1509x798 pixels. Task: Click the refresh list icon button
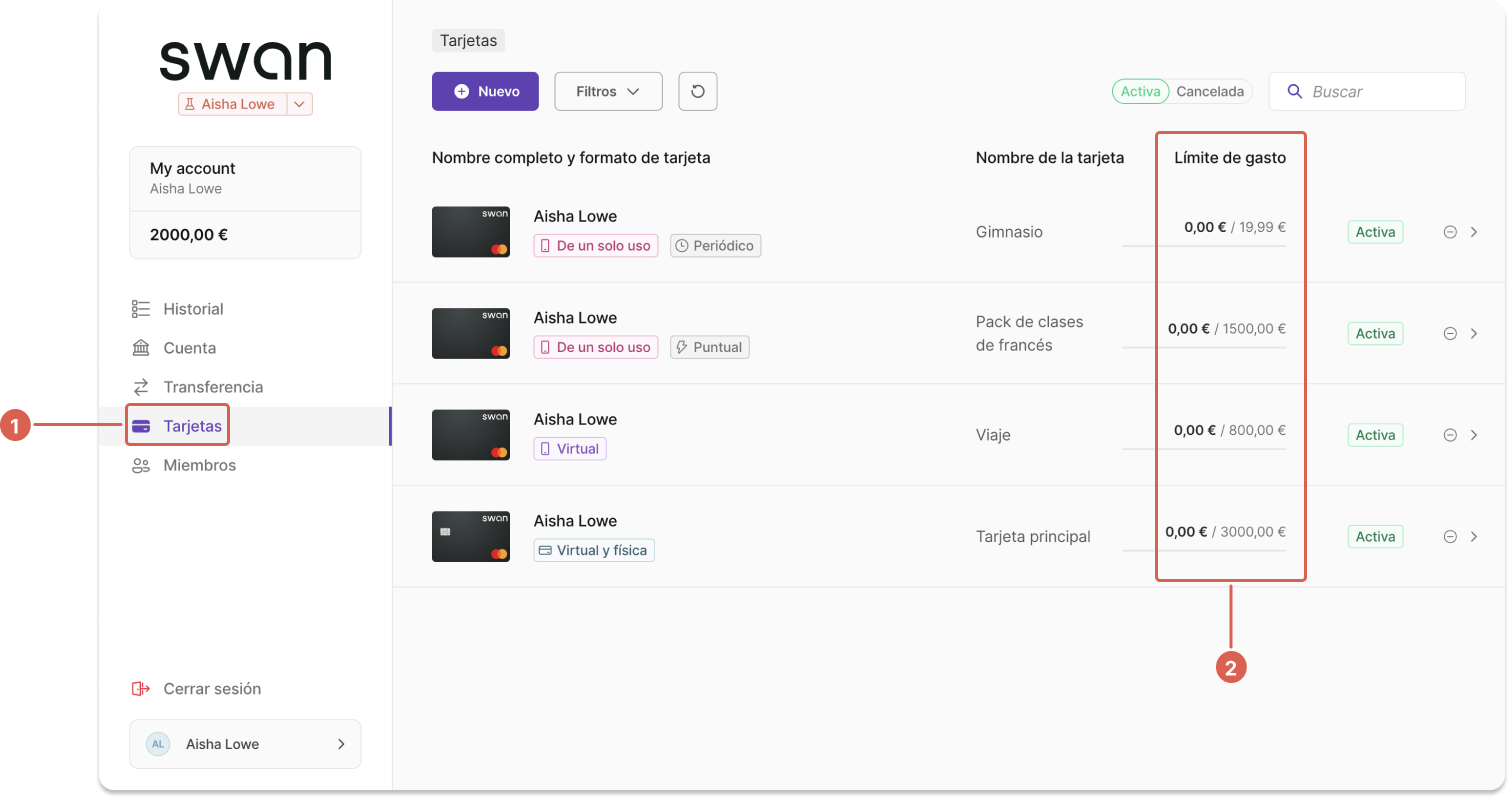[698, 91]
